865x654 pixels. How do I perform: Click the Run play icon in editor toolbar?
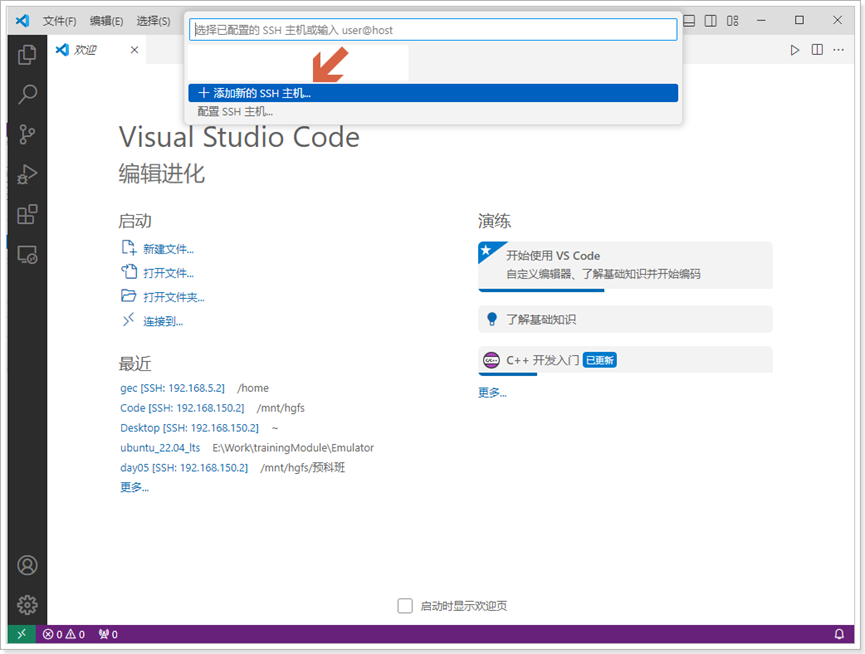click(x=794, y=50)
